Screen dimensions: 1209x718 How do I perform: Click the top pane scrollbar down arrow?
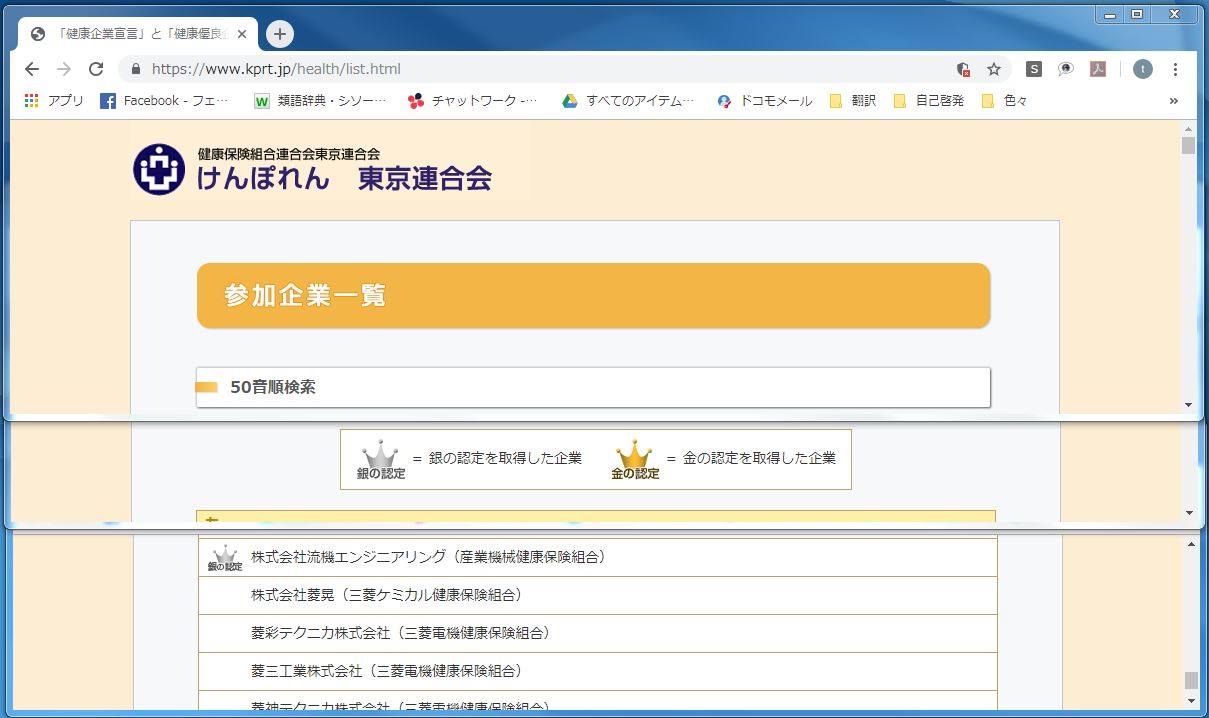[x=1189, y=405]
